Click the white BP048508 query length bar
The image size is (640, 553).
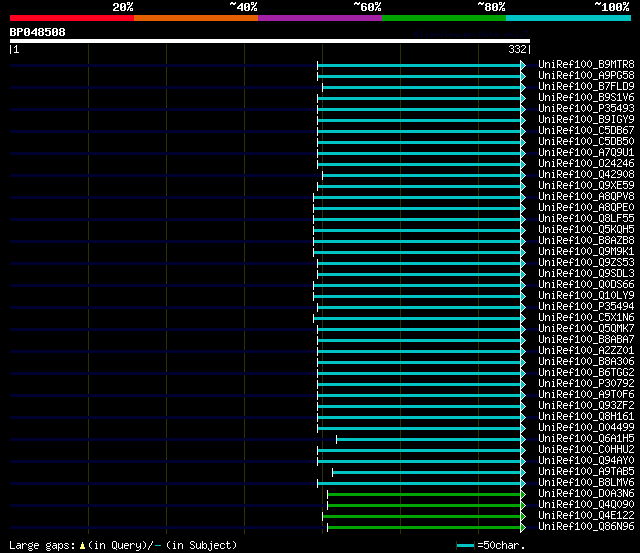click(270, 41)
